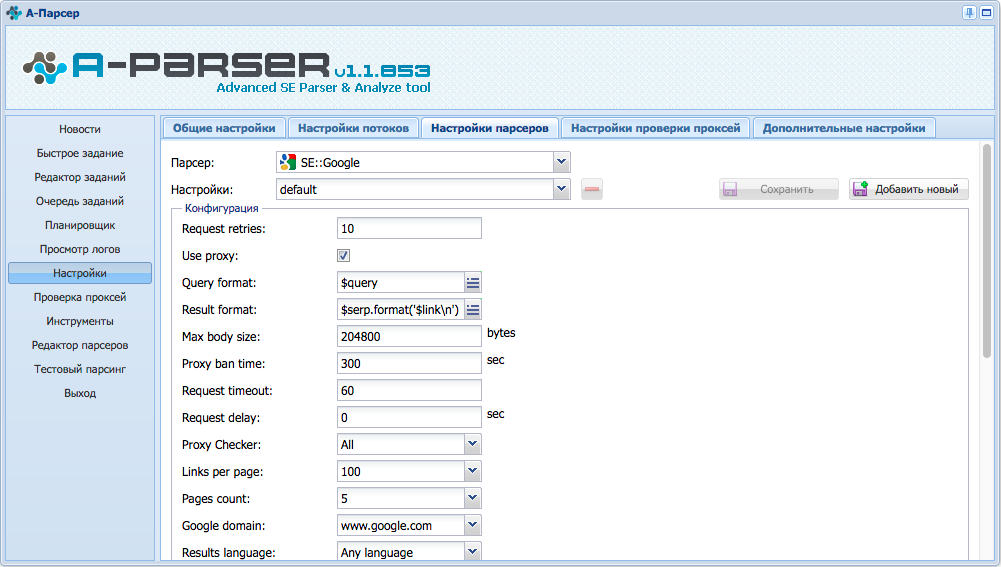
Task: Expand the Настройки default preset dropdown
Action: coord(561,189)
